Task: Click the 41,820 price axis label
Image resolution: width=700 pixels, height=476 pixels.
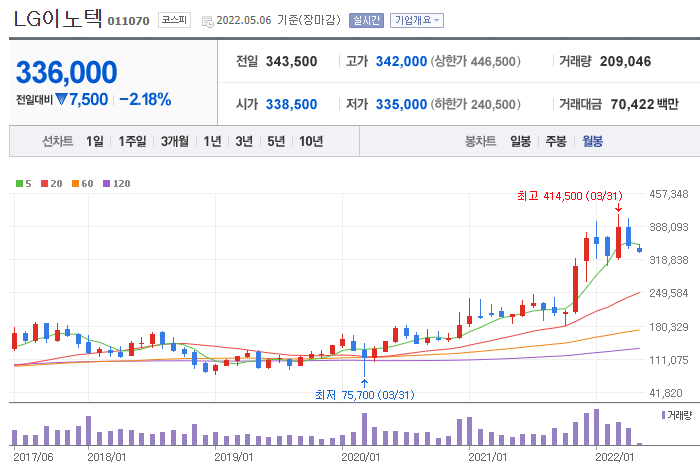Action: click(666, 393)
